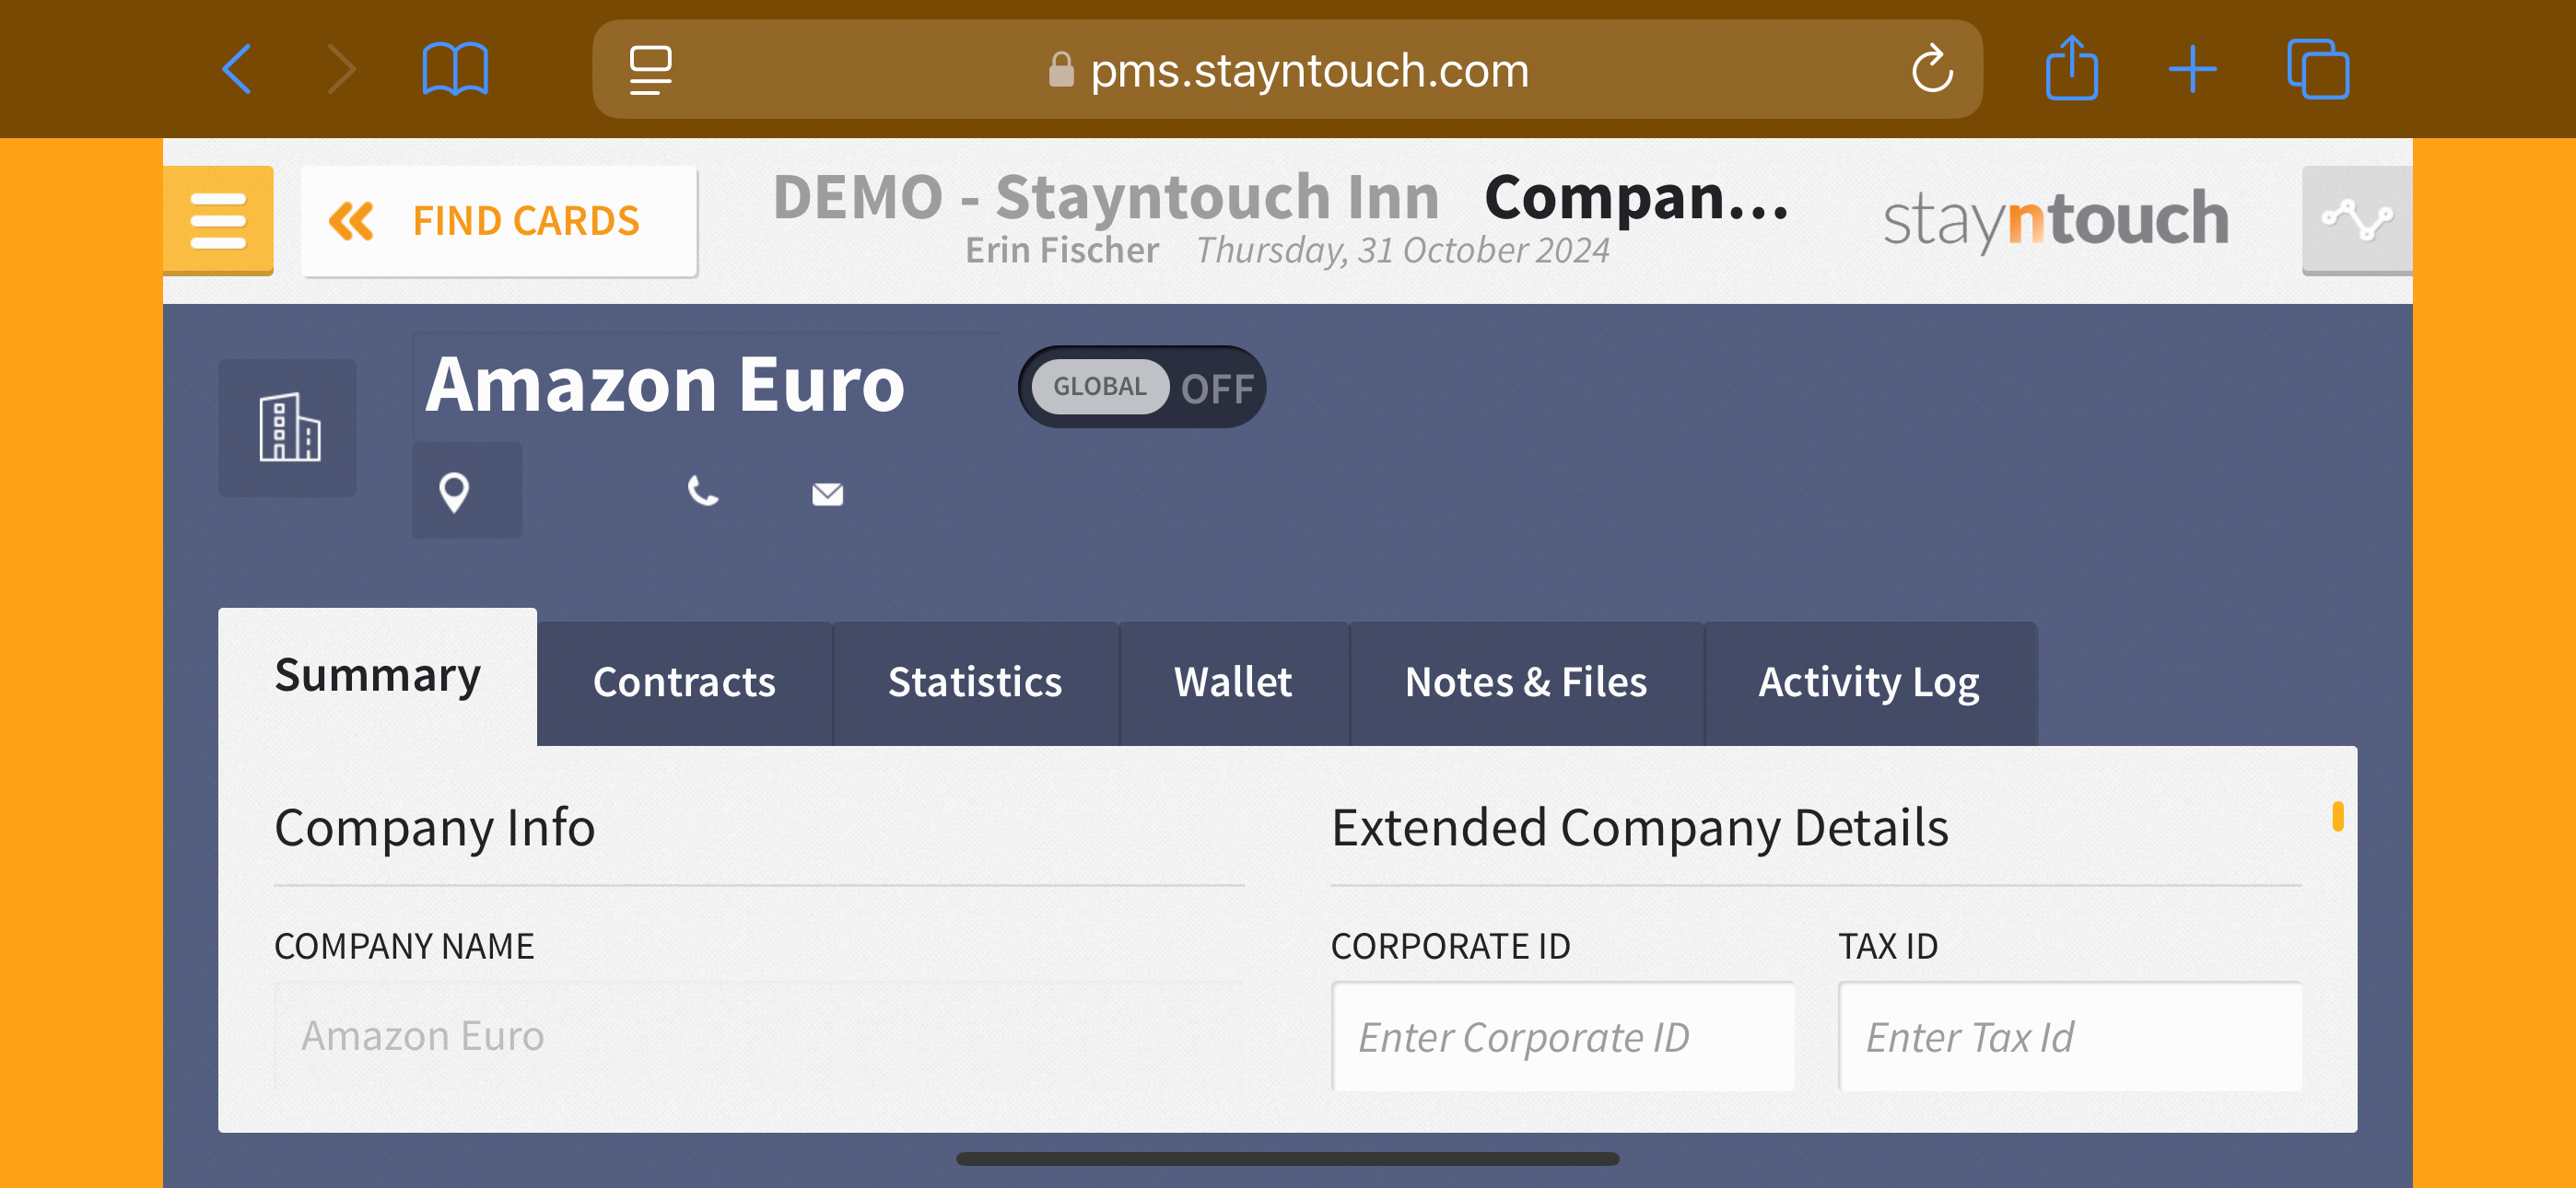Viewport: 2576px width, 1188px height.
Task: Click the location pin address icon
Action: pos(455,492)
